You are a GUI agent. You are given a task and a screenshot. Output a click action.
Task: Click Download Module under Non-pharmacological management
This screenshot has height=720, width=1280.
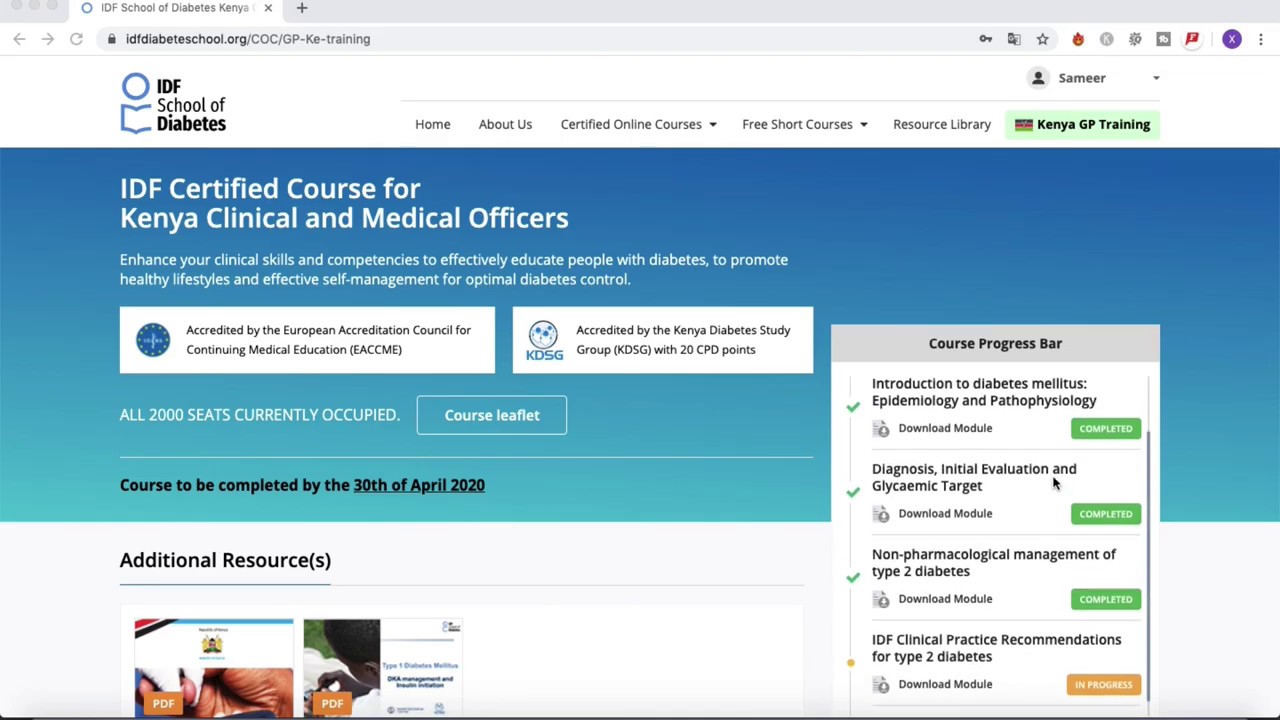click(945, 599)
